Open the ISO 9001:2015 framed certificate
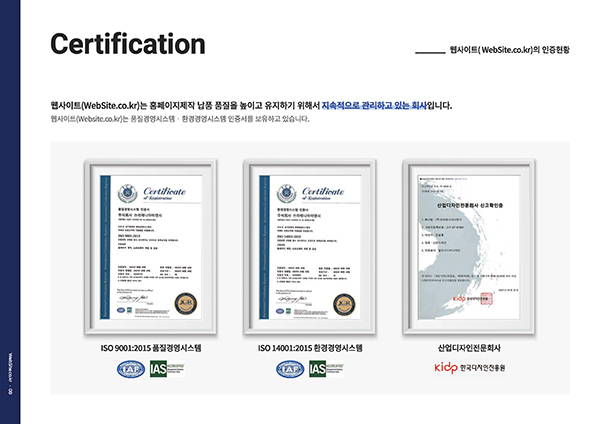Viewport: 600px width, 424px height. click(x=150, y=247)
